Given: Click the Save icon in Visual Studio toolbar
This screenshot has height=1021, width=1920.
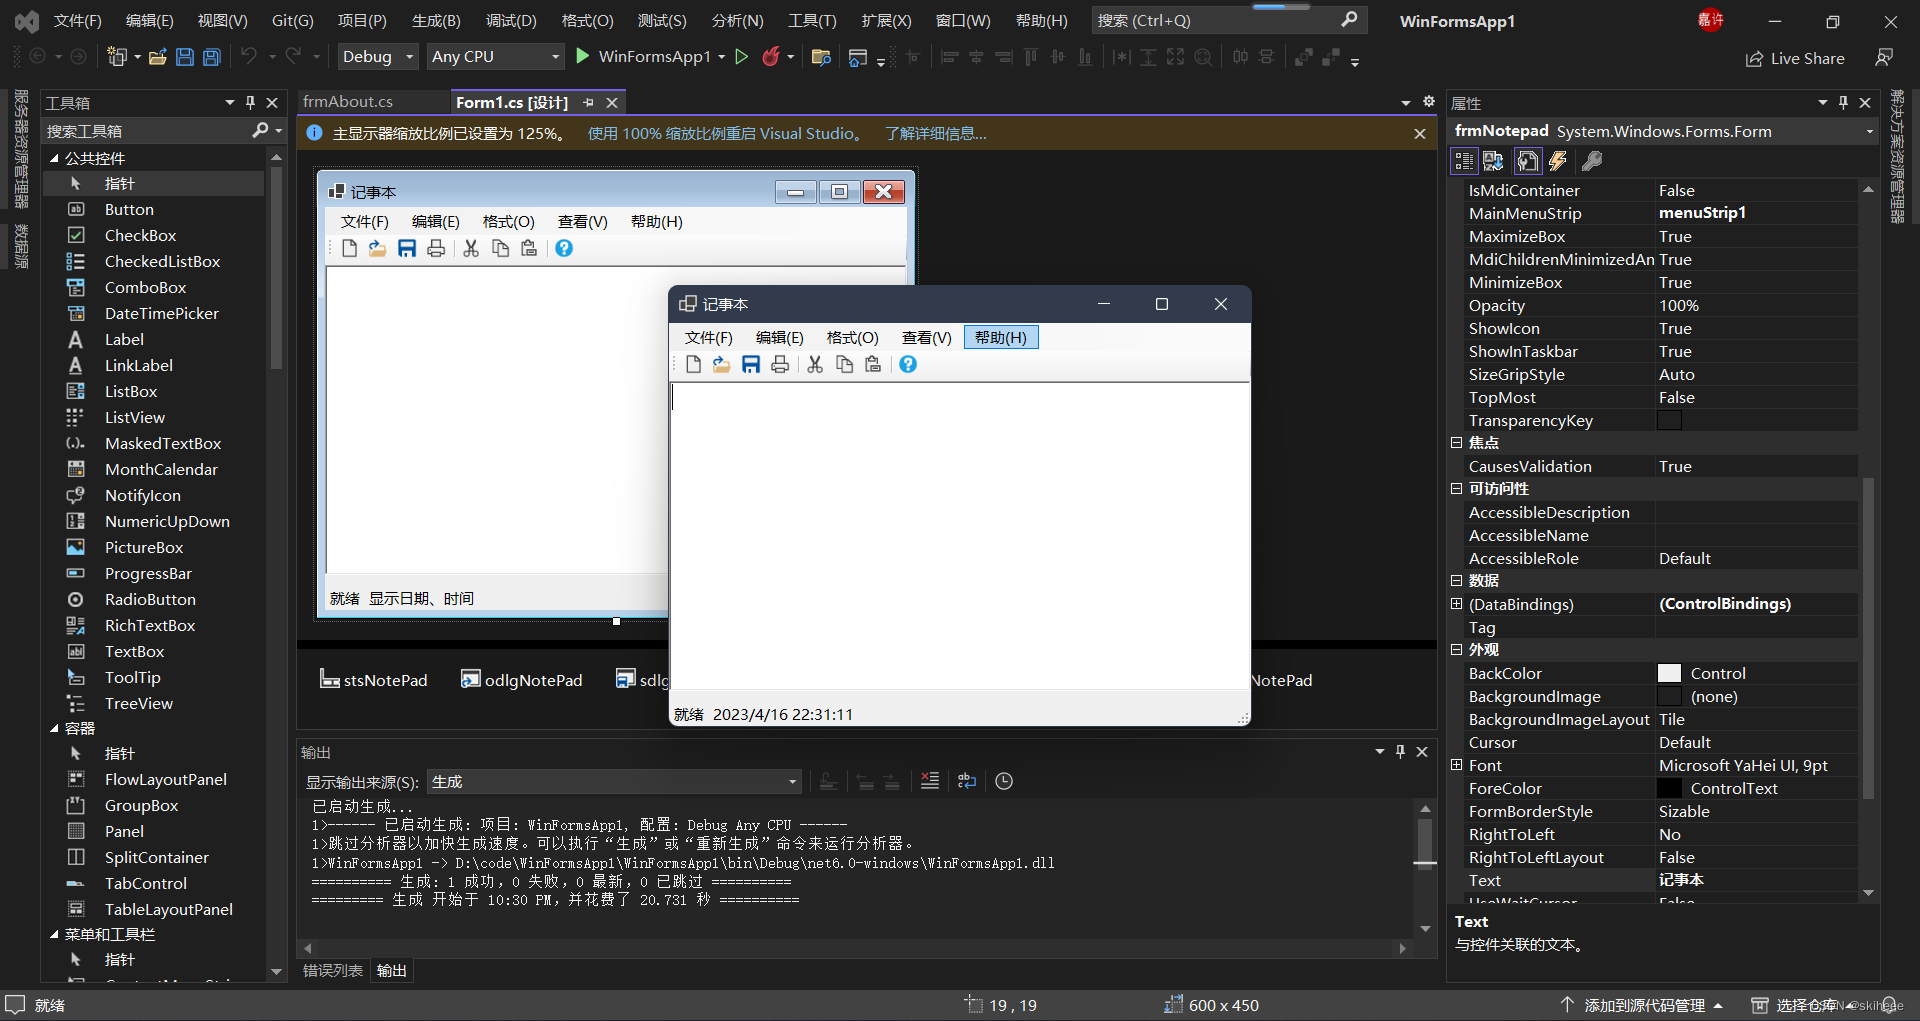Looking at the screenshot, I should click(x=184, y=57).
